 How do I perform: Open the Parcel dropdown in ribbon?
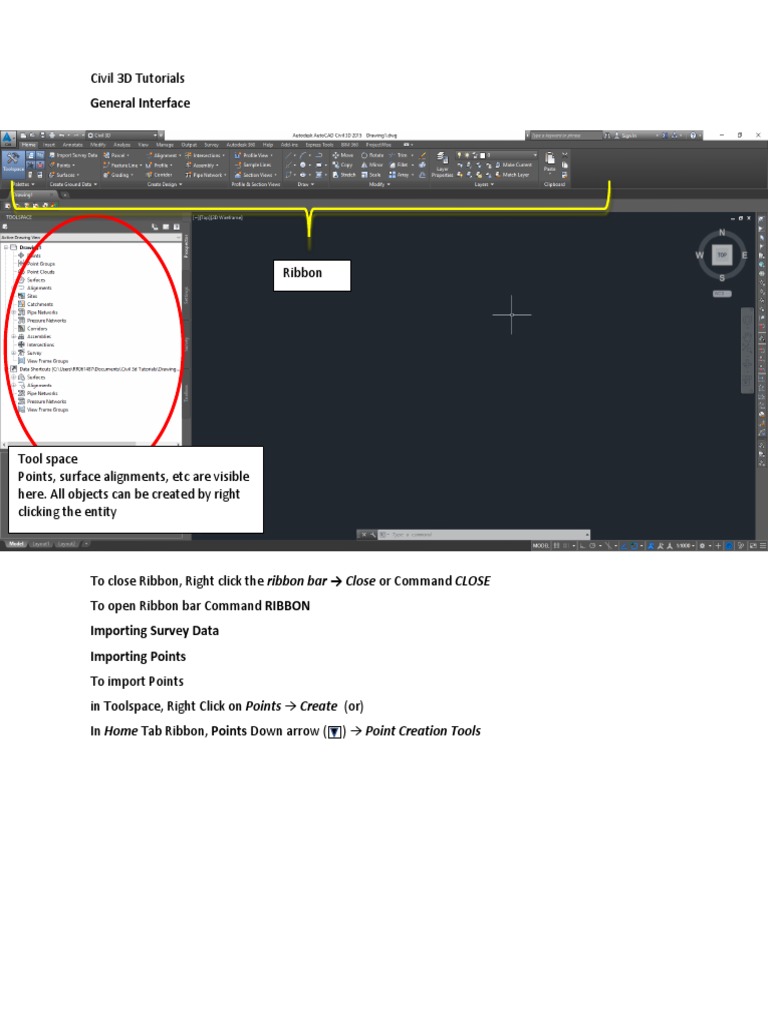116,155
